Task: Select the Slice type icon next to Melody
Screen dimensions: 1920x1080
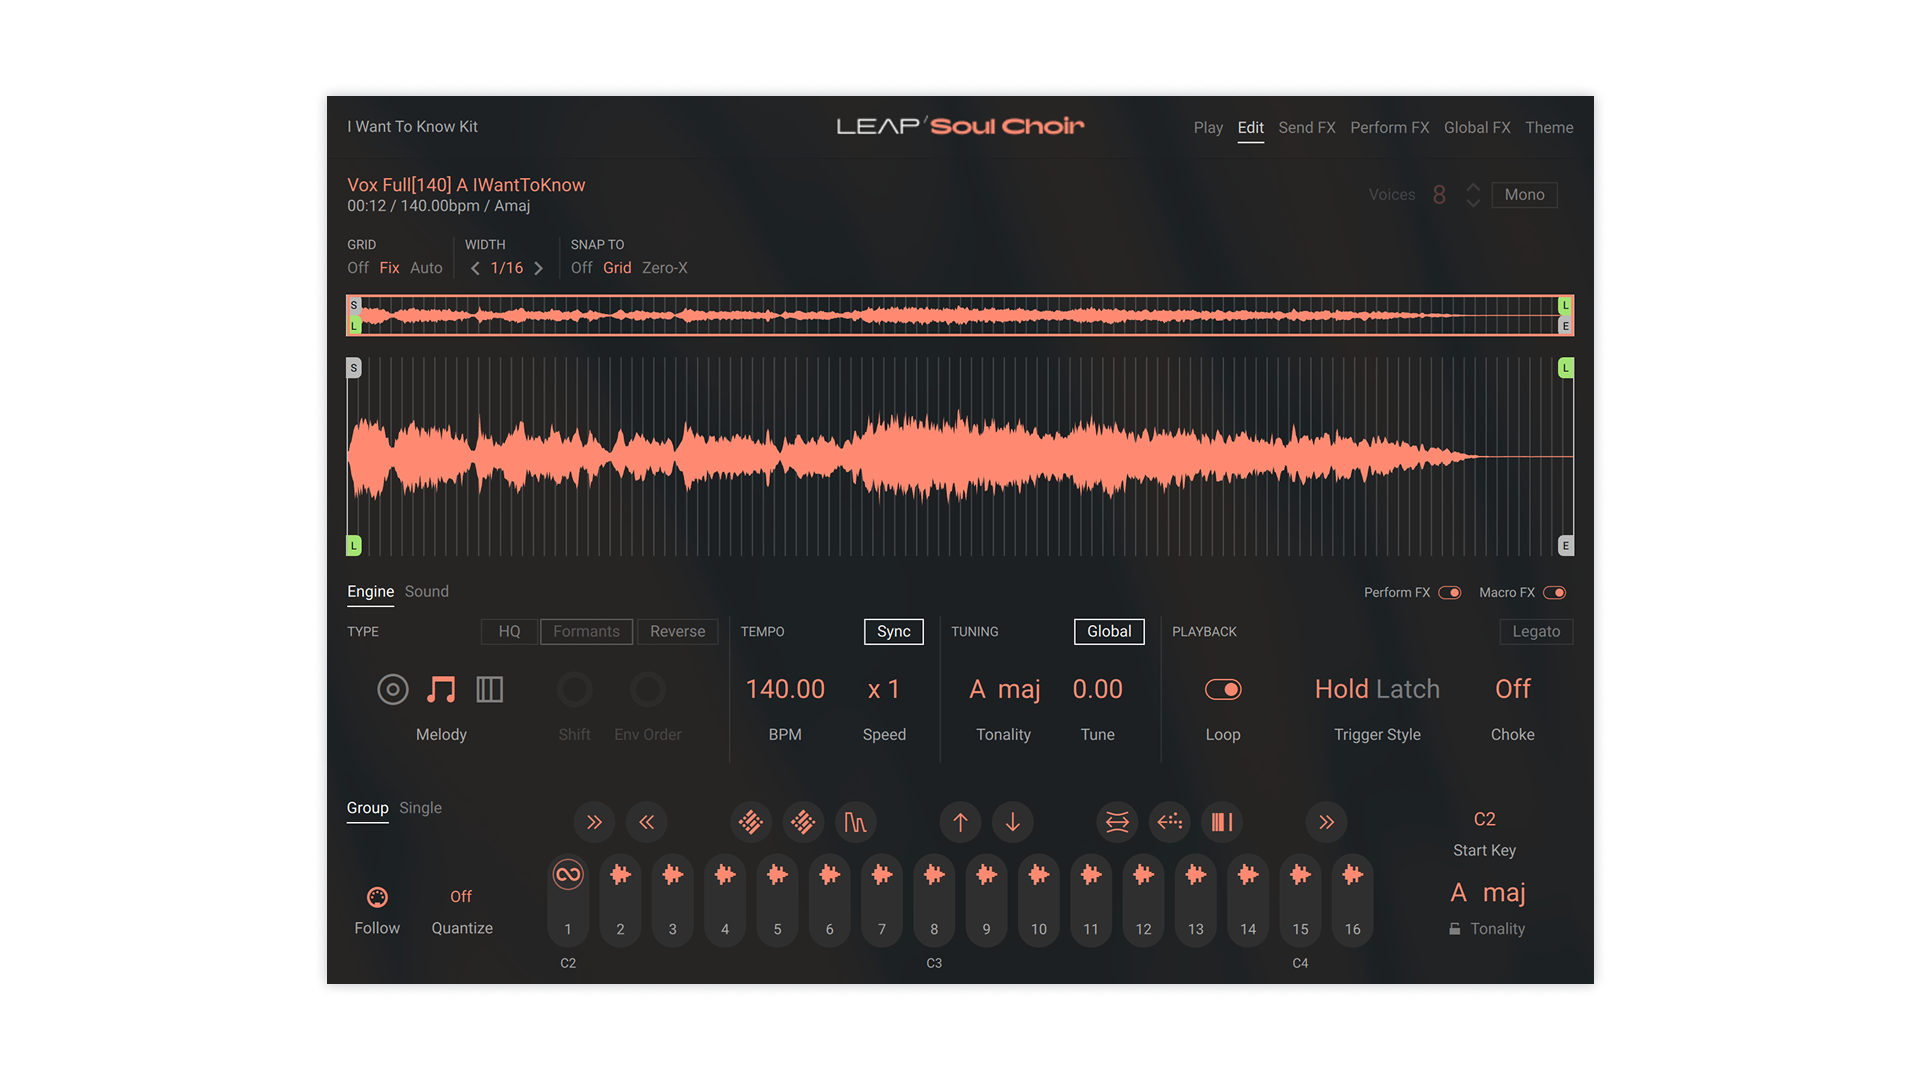Action: point(490,689)
